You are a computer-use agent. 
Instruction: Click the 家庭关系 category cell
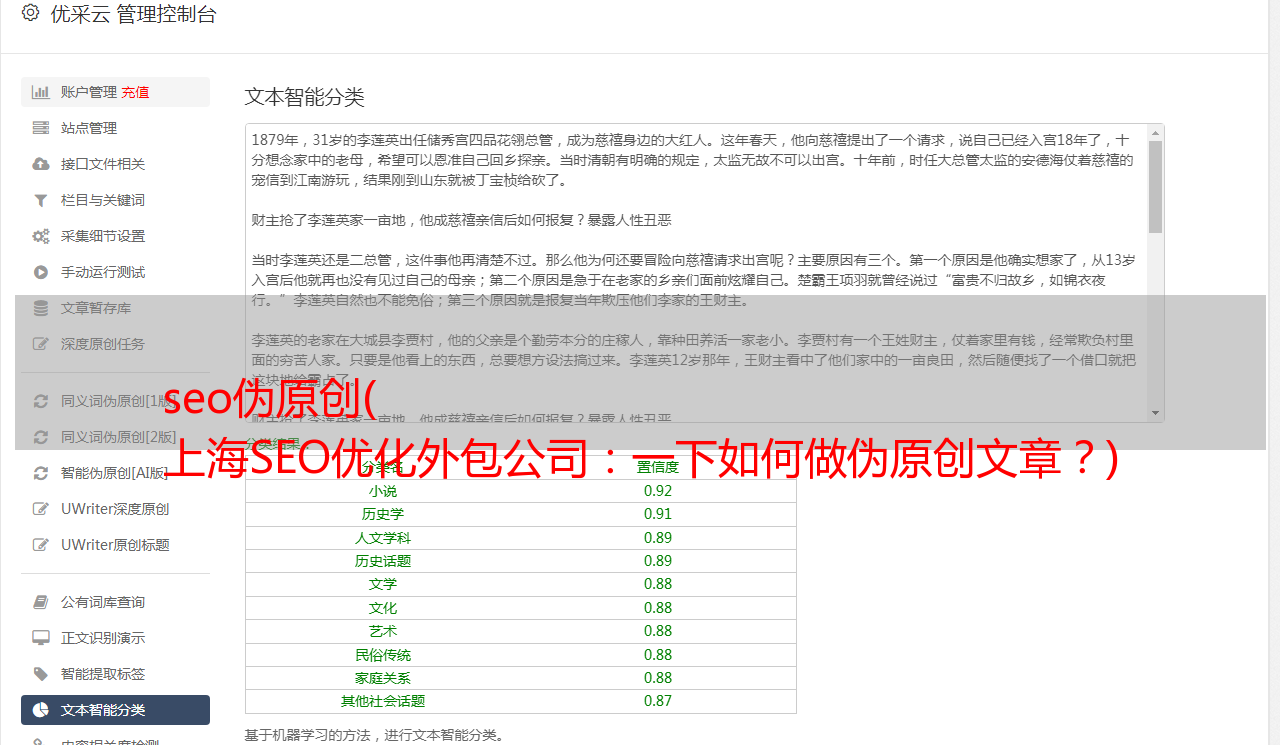click(383, 678)
